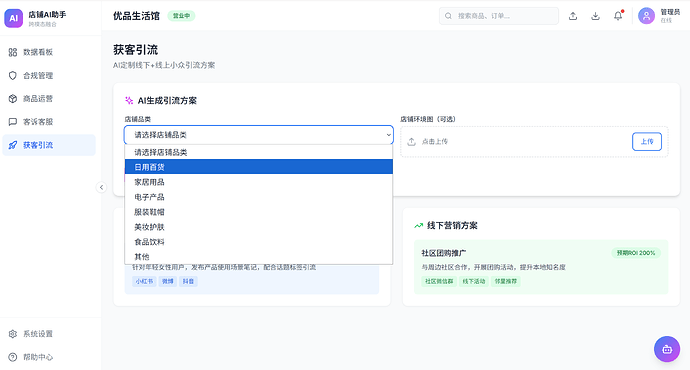Click the upload icon in top bar

(573, 16)
